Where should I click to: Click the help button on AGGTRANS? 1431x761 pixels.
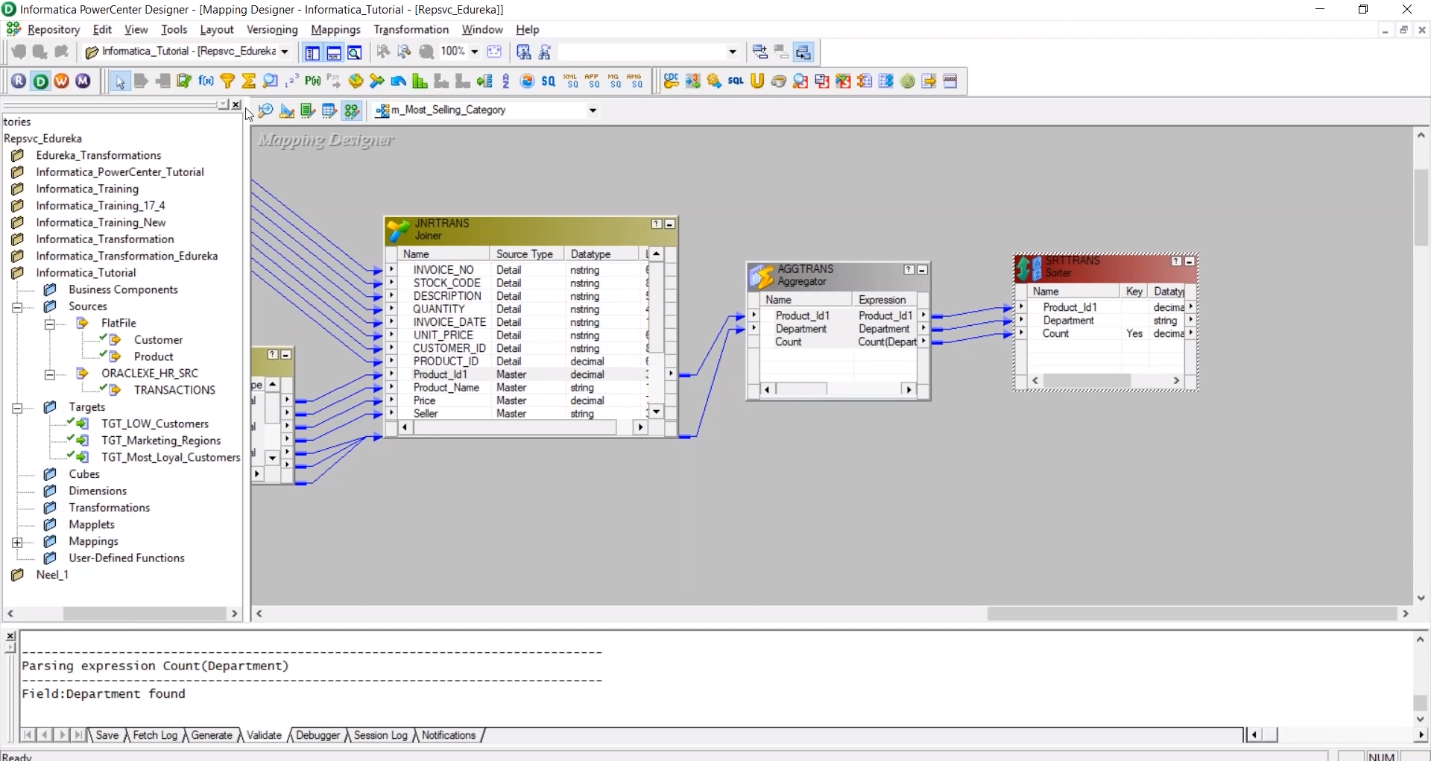(909, 270)
